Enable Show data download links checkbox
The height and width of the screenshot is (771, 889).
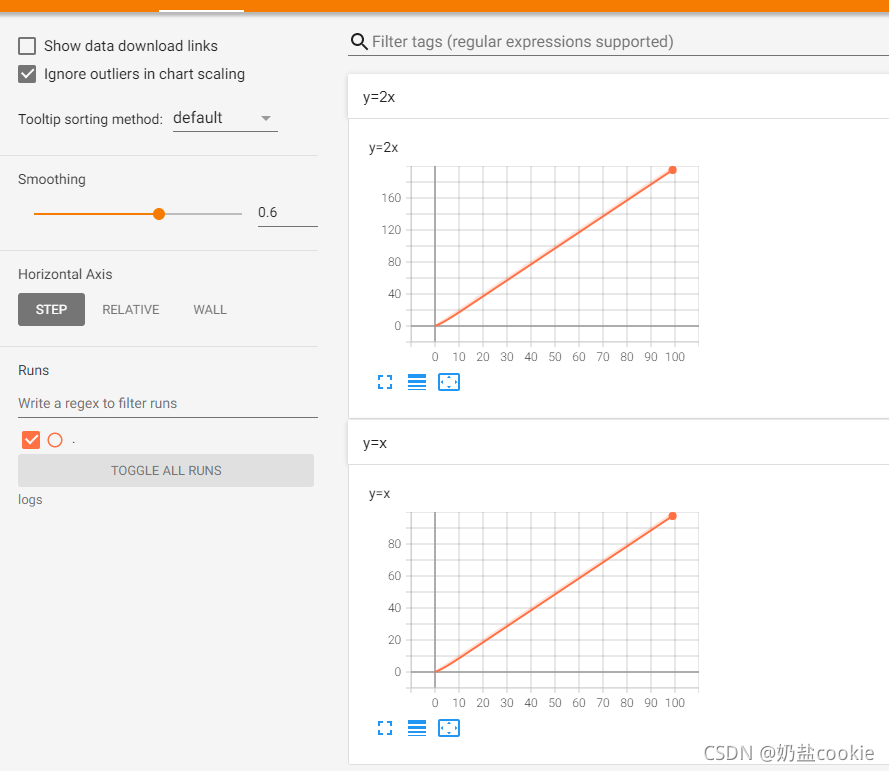click(27, 46)
